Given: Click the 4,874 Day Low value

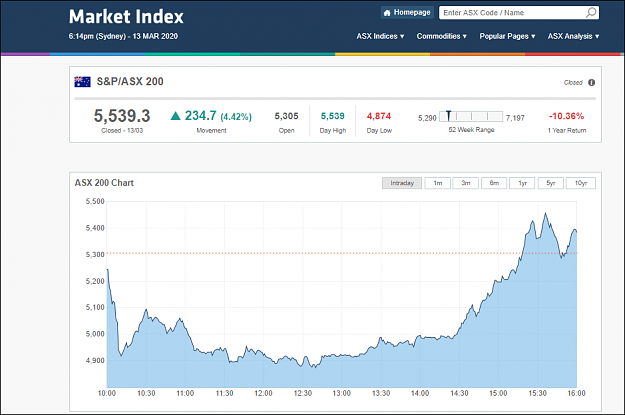Looking at the screenshot, I should pos(379,116).
